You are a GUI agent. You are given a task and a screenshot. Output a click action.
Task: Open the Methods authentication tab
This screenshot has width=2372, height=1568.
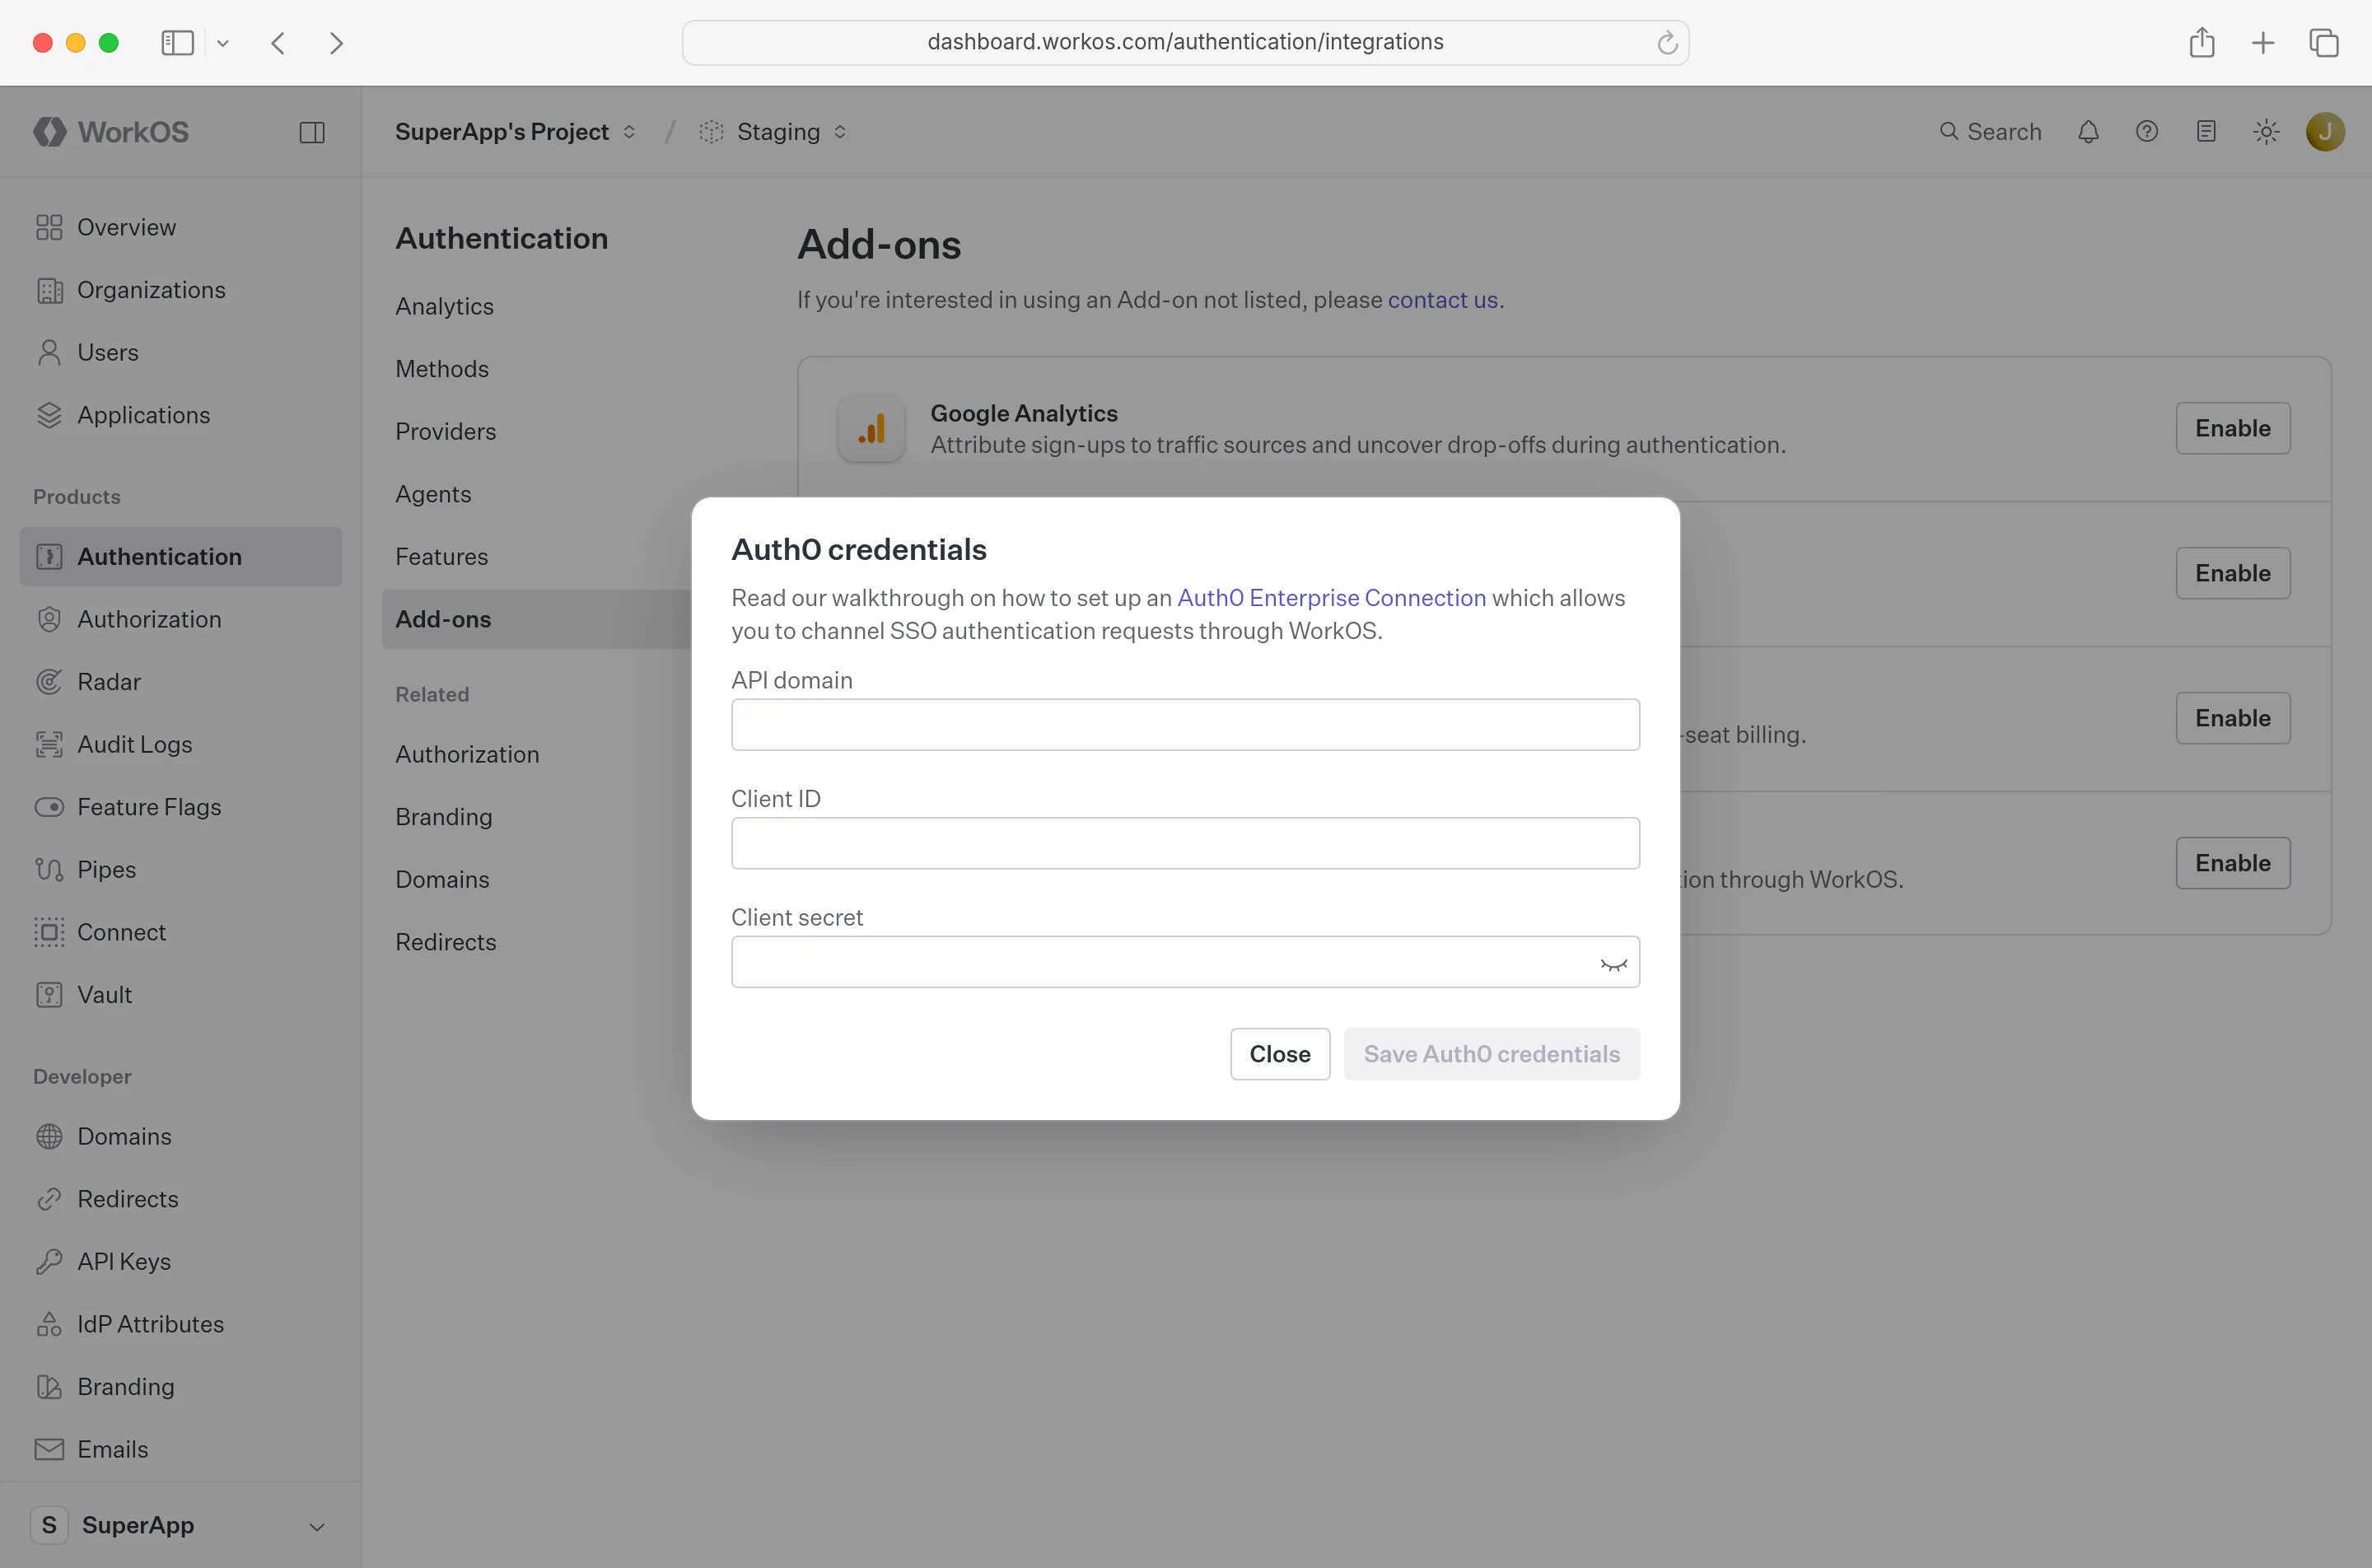coord(442,369)
